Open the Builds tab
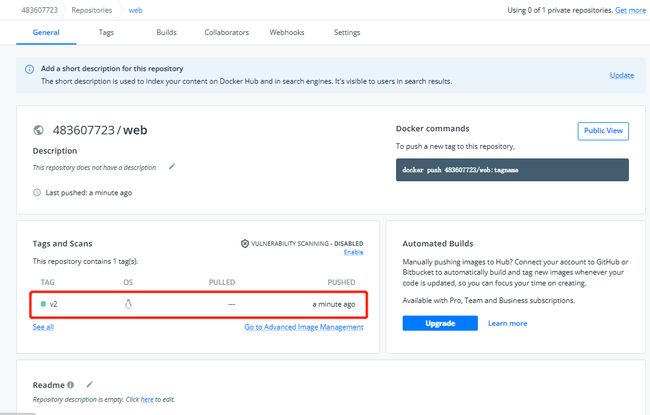The width and height of the screenshot is (650, 415). (166, 32)
